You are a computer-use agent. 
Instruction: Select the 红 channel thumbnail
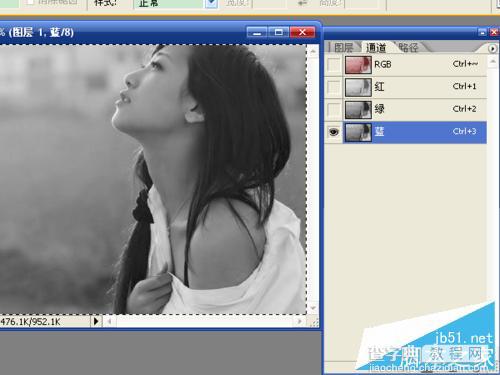tap(358, 87)
